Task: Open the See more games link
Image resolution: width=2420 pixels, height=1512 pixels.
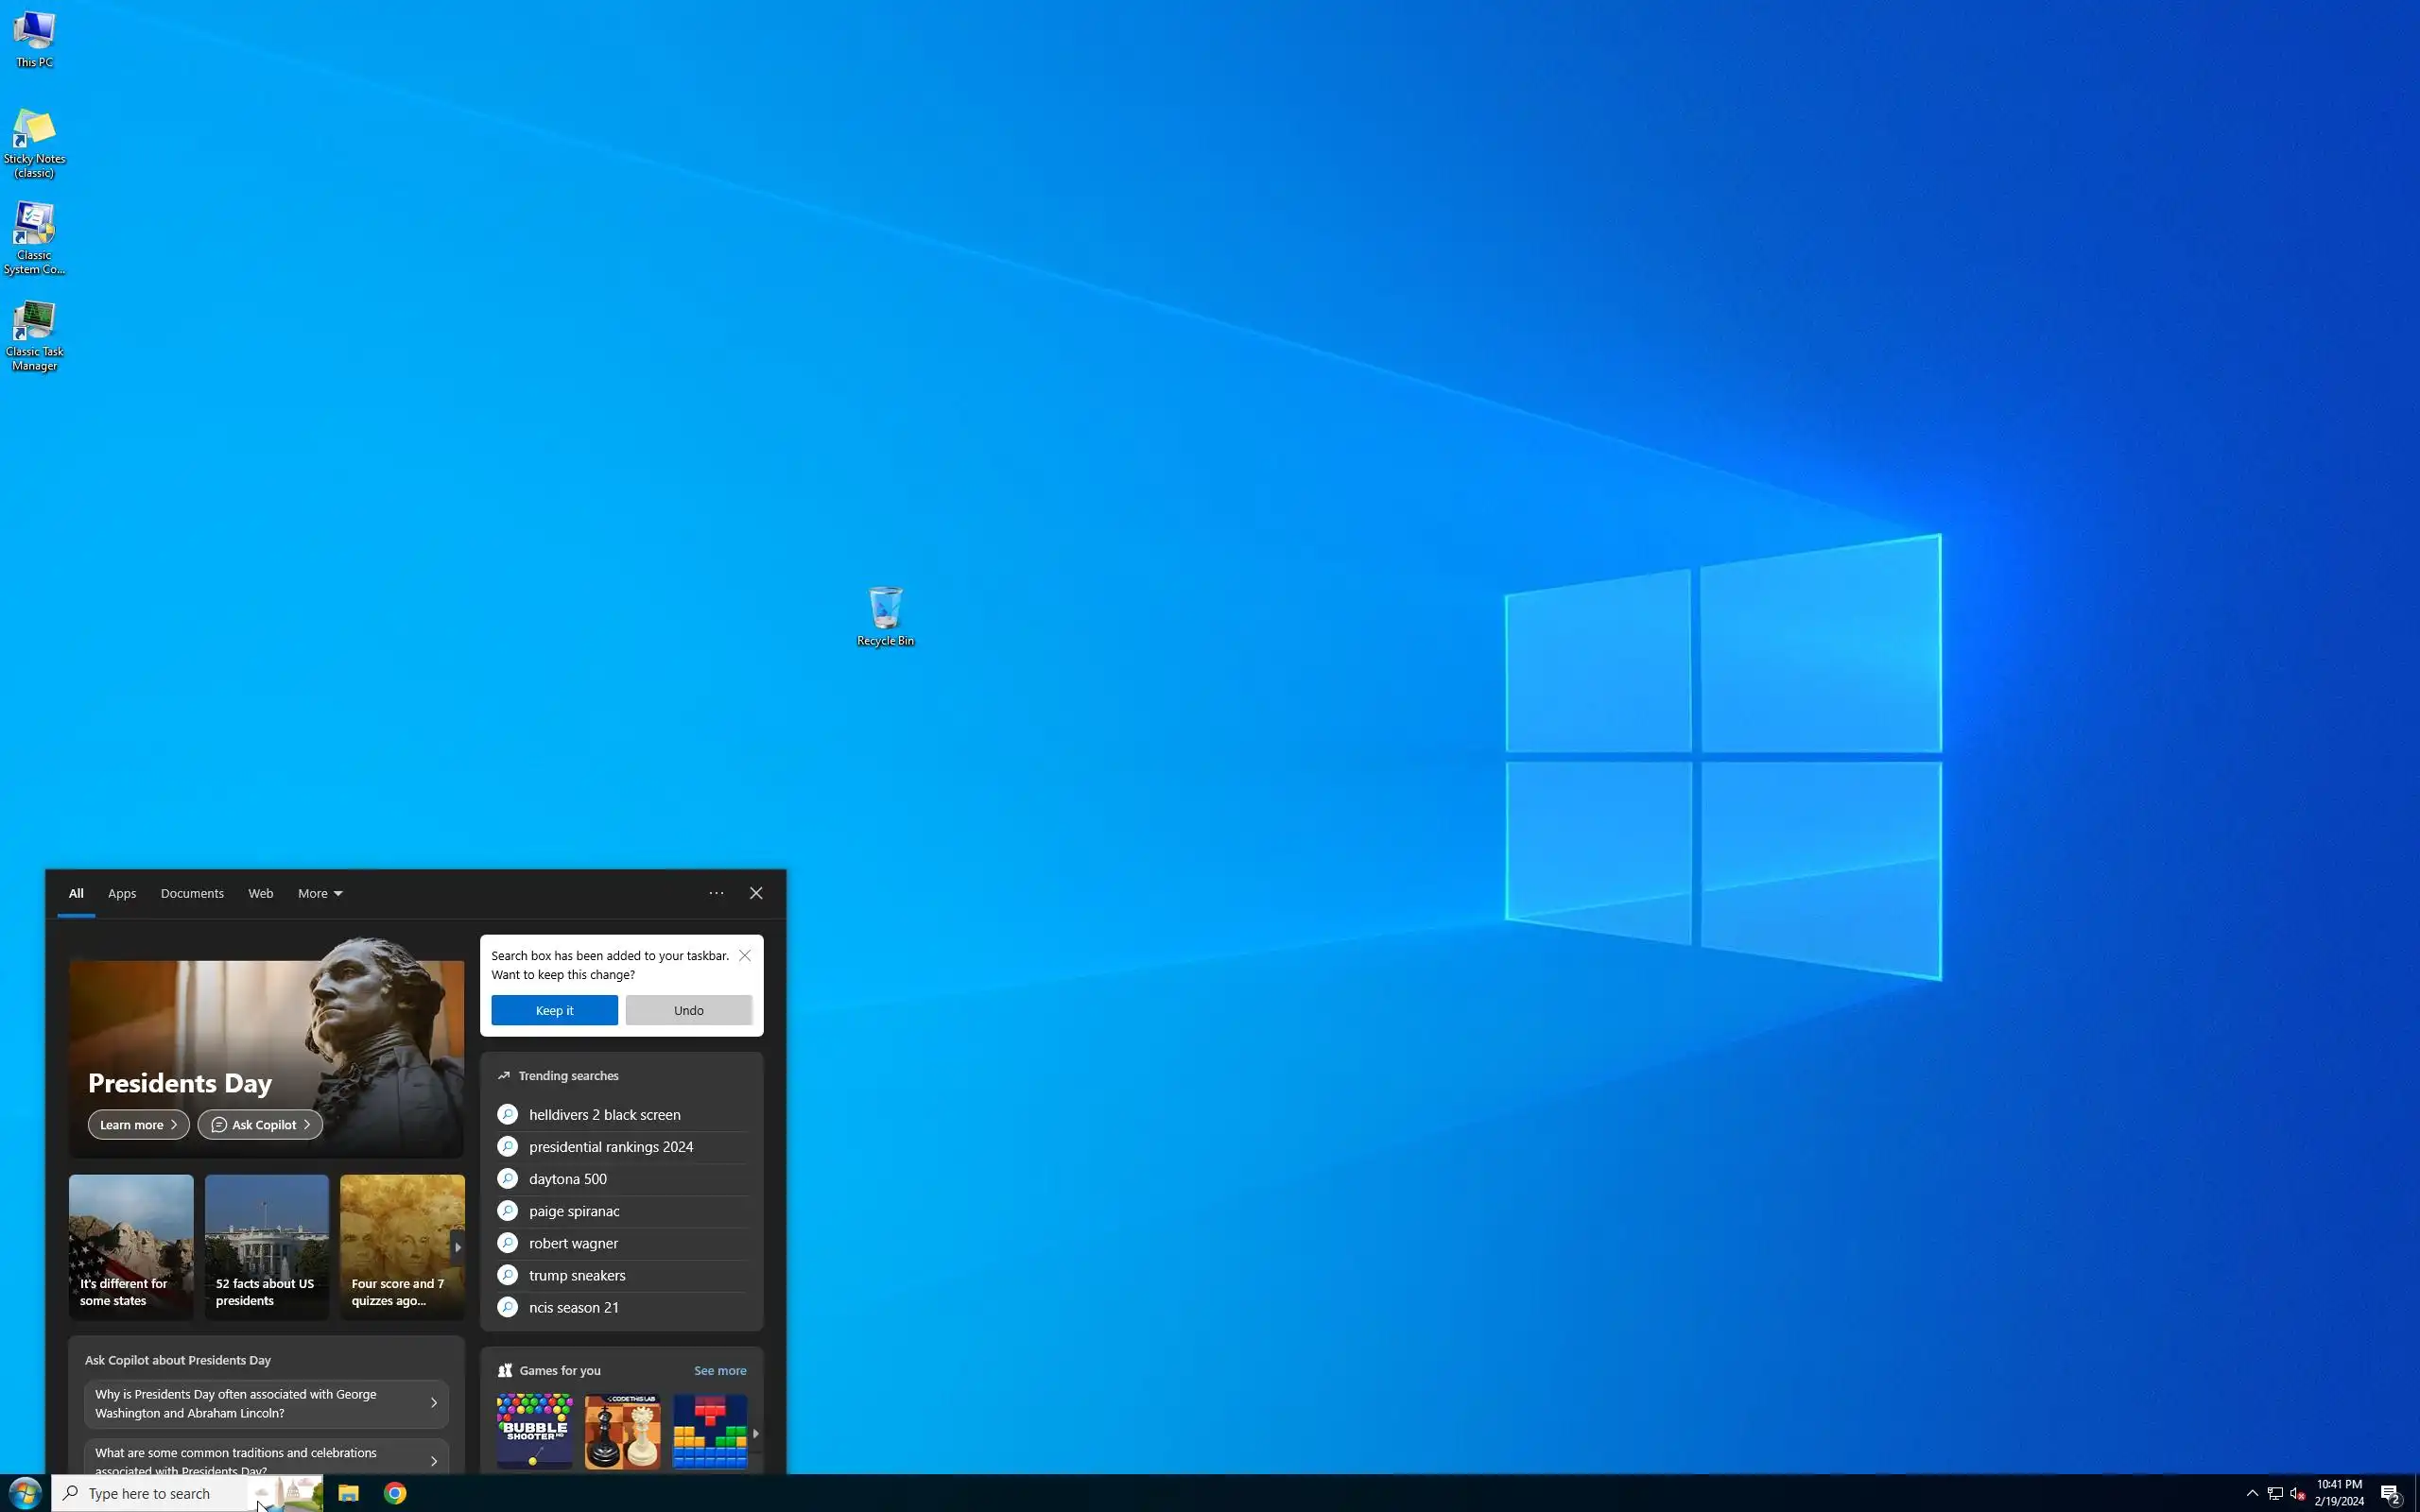Action: click(x=719, y=1370)
